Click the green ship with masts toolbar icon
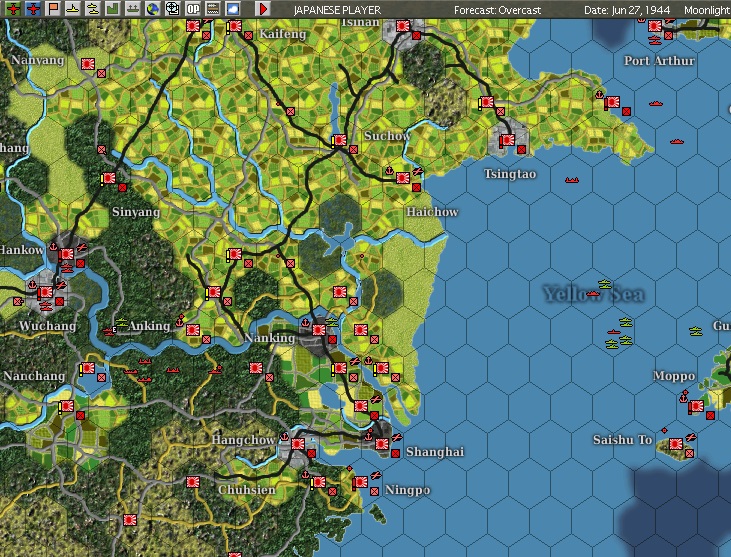The image size is (731, 557). [x=133, y=8]
